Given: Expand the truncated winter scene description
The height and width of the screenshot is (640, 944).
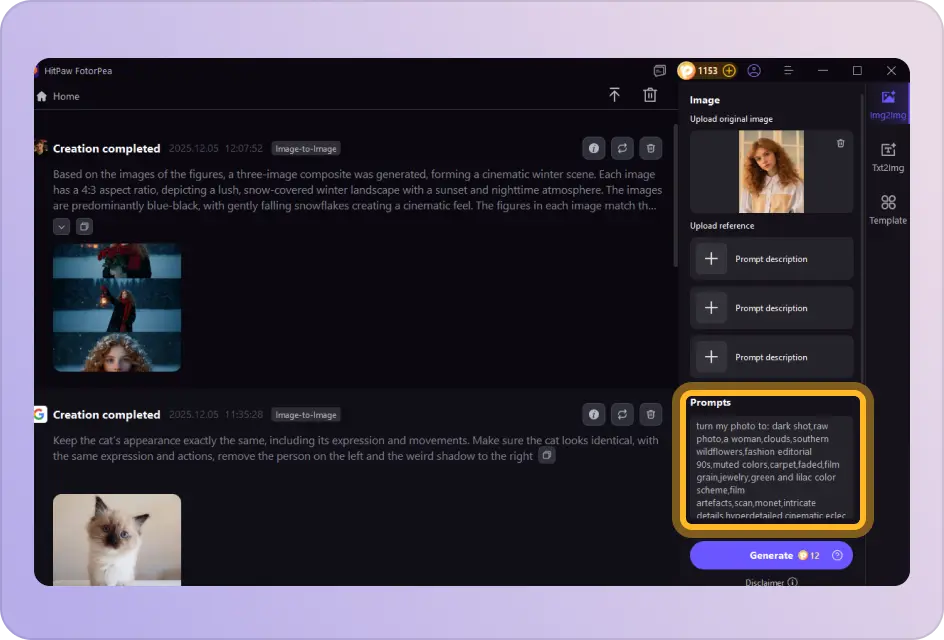Looking at the screenshot, I should (x=62, y=226).
